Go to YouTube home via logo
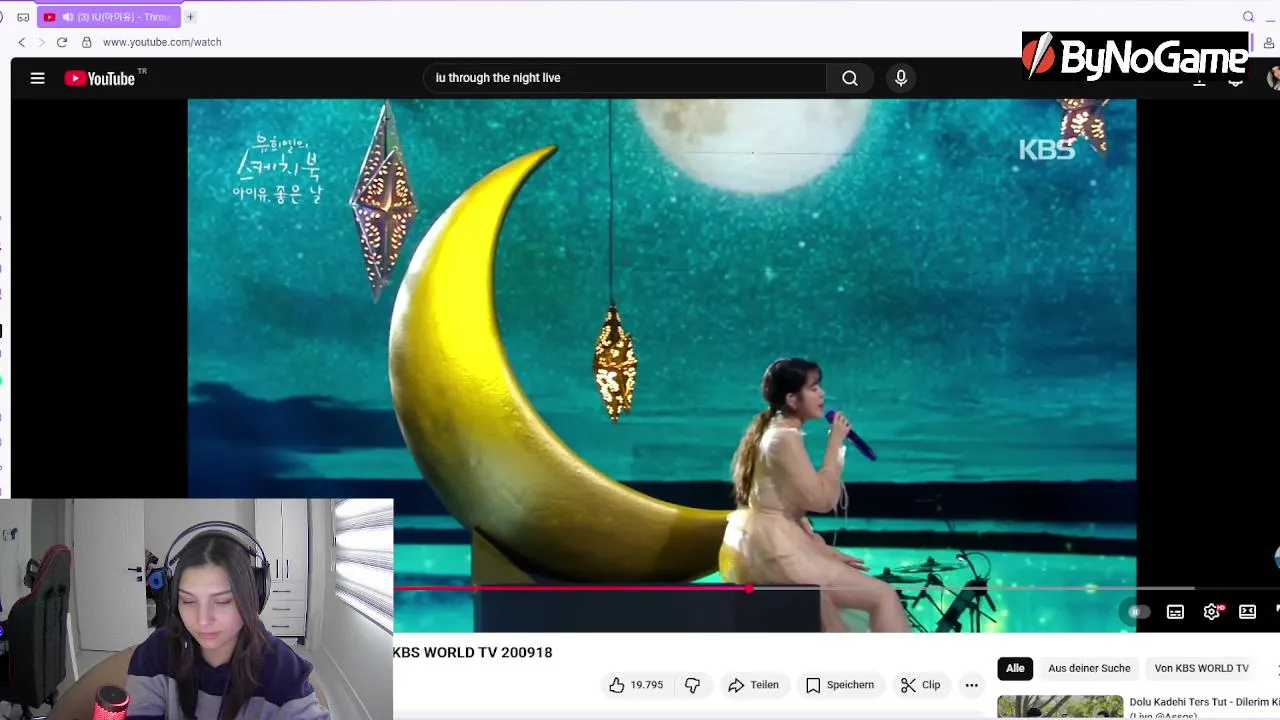This screenshot has width=1280, height=720. tap(100, 78)
